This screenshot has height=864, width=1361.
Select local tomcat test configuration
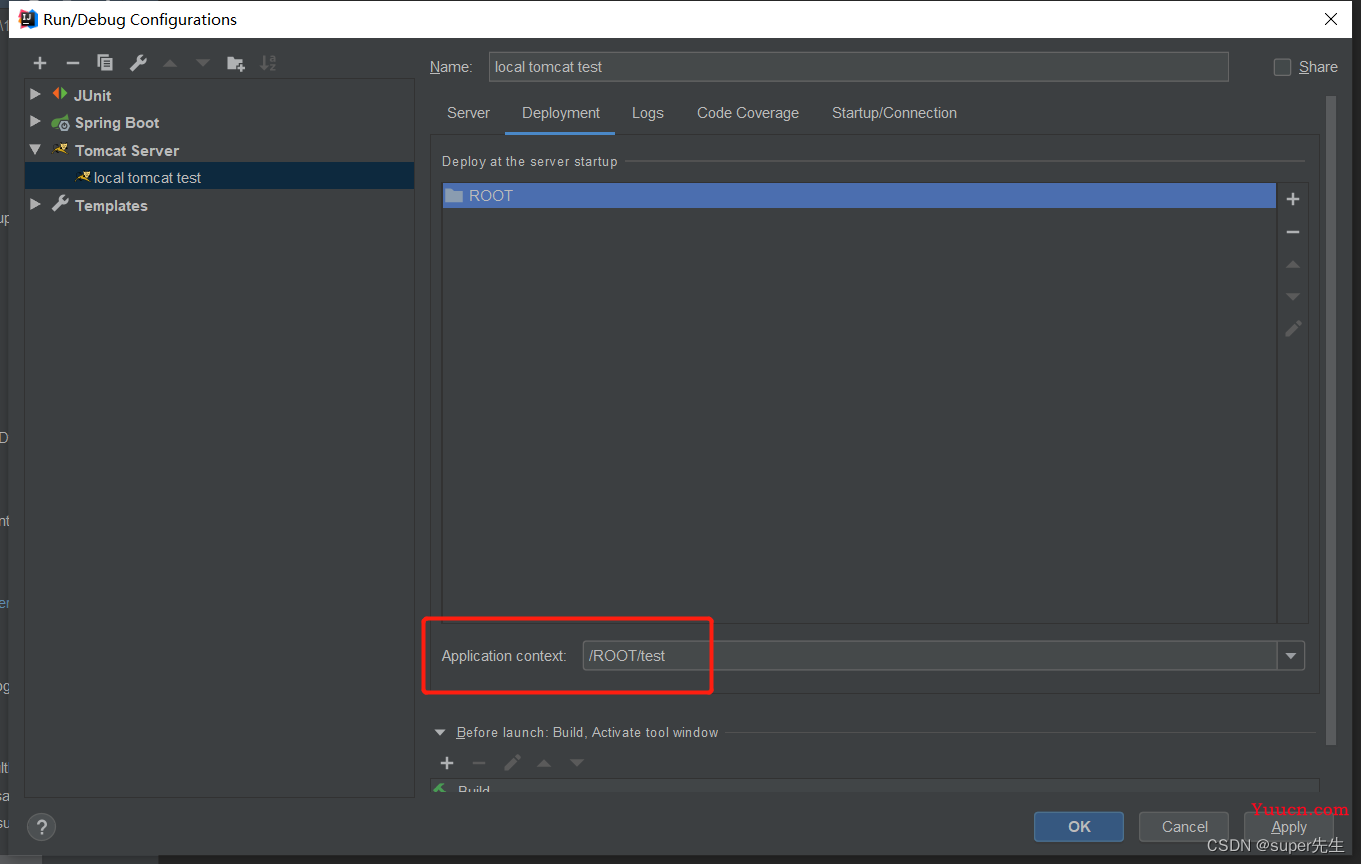click(x=219, y=177)
